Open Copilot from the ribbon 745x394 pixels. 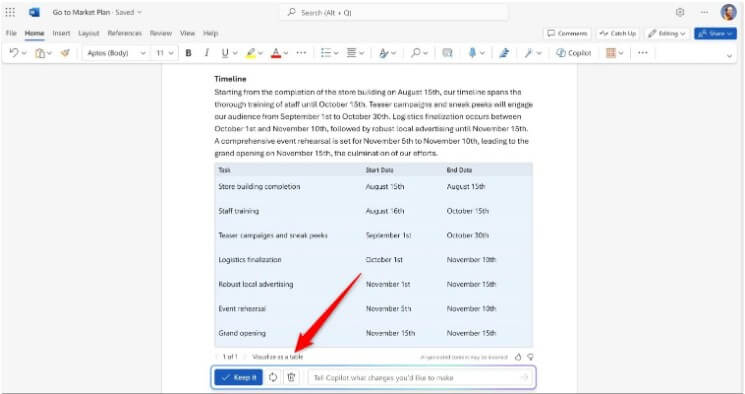pos(574,53)
